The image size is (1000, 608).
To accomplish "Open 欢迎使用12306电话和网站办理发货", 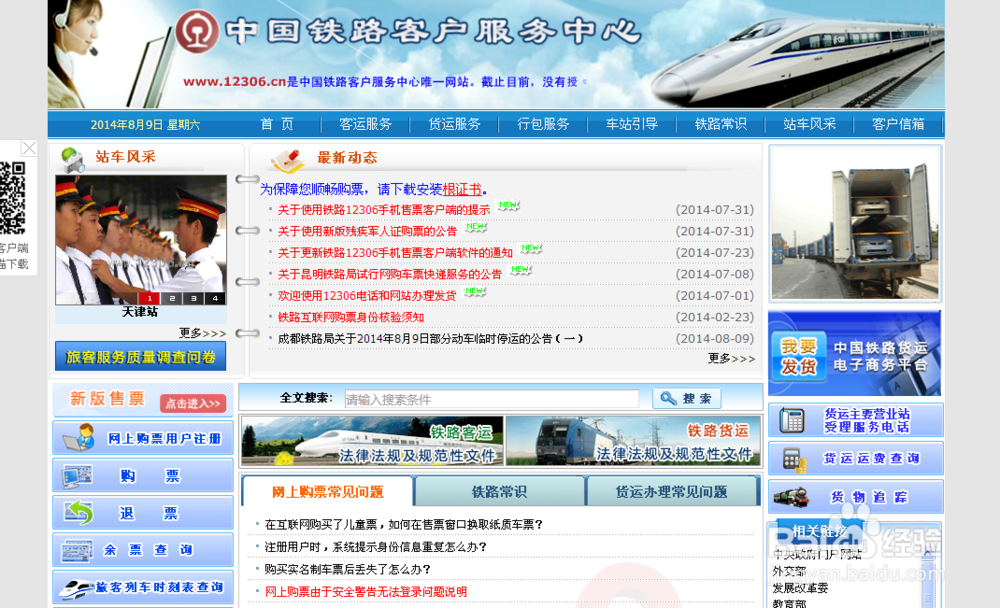I will (367, 295).
